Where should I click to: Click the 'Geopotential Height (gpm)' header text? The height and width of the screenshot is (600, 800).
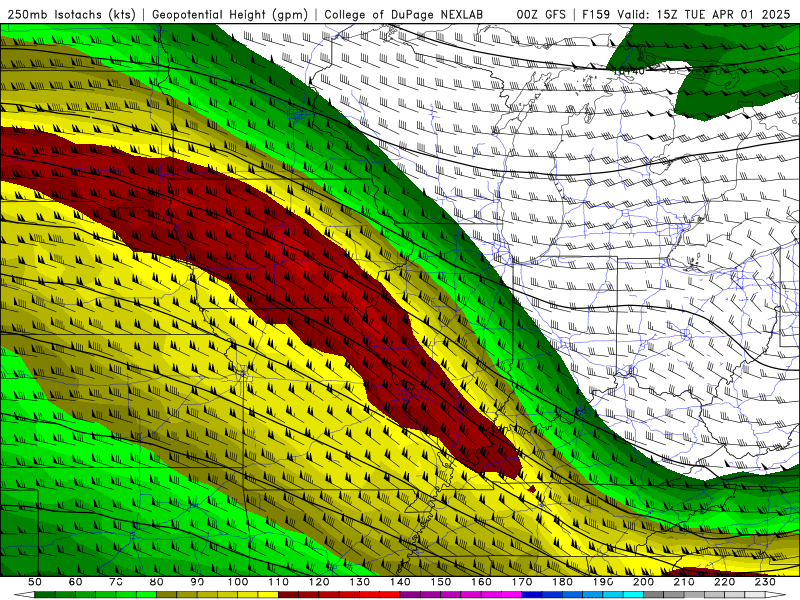(230, 14)
